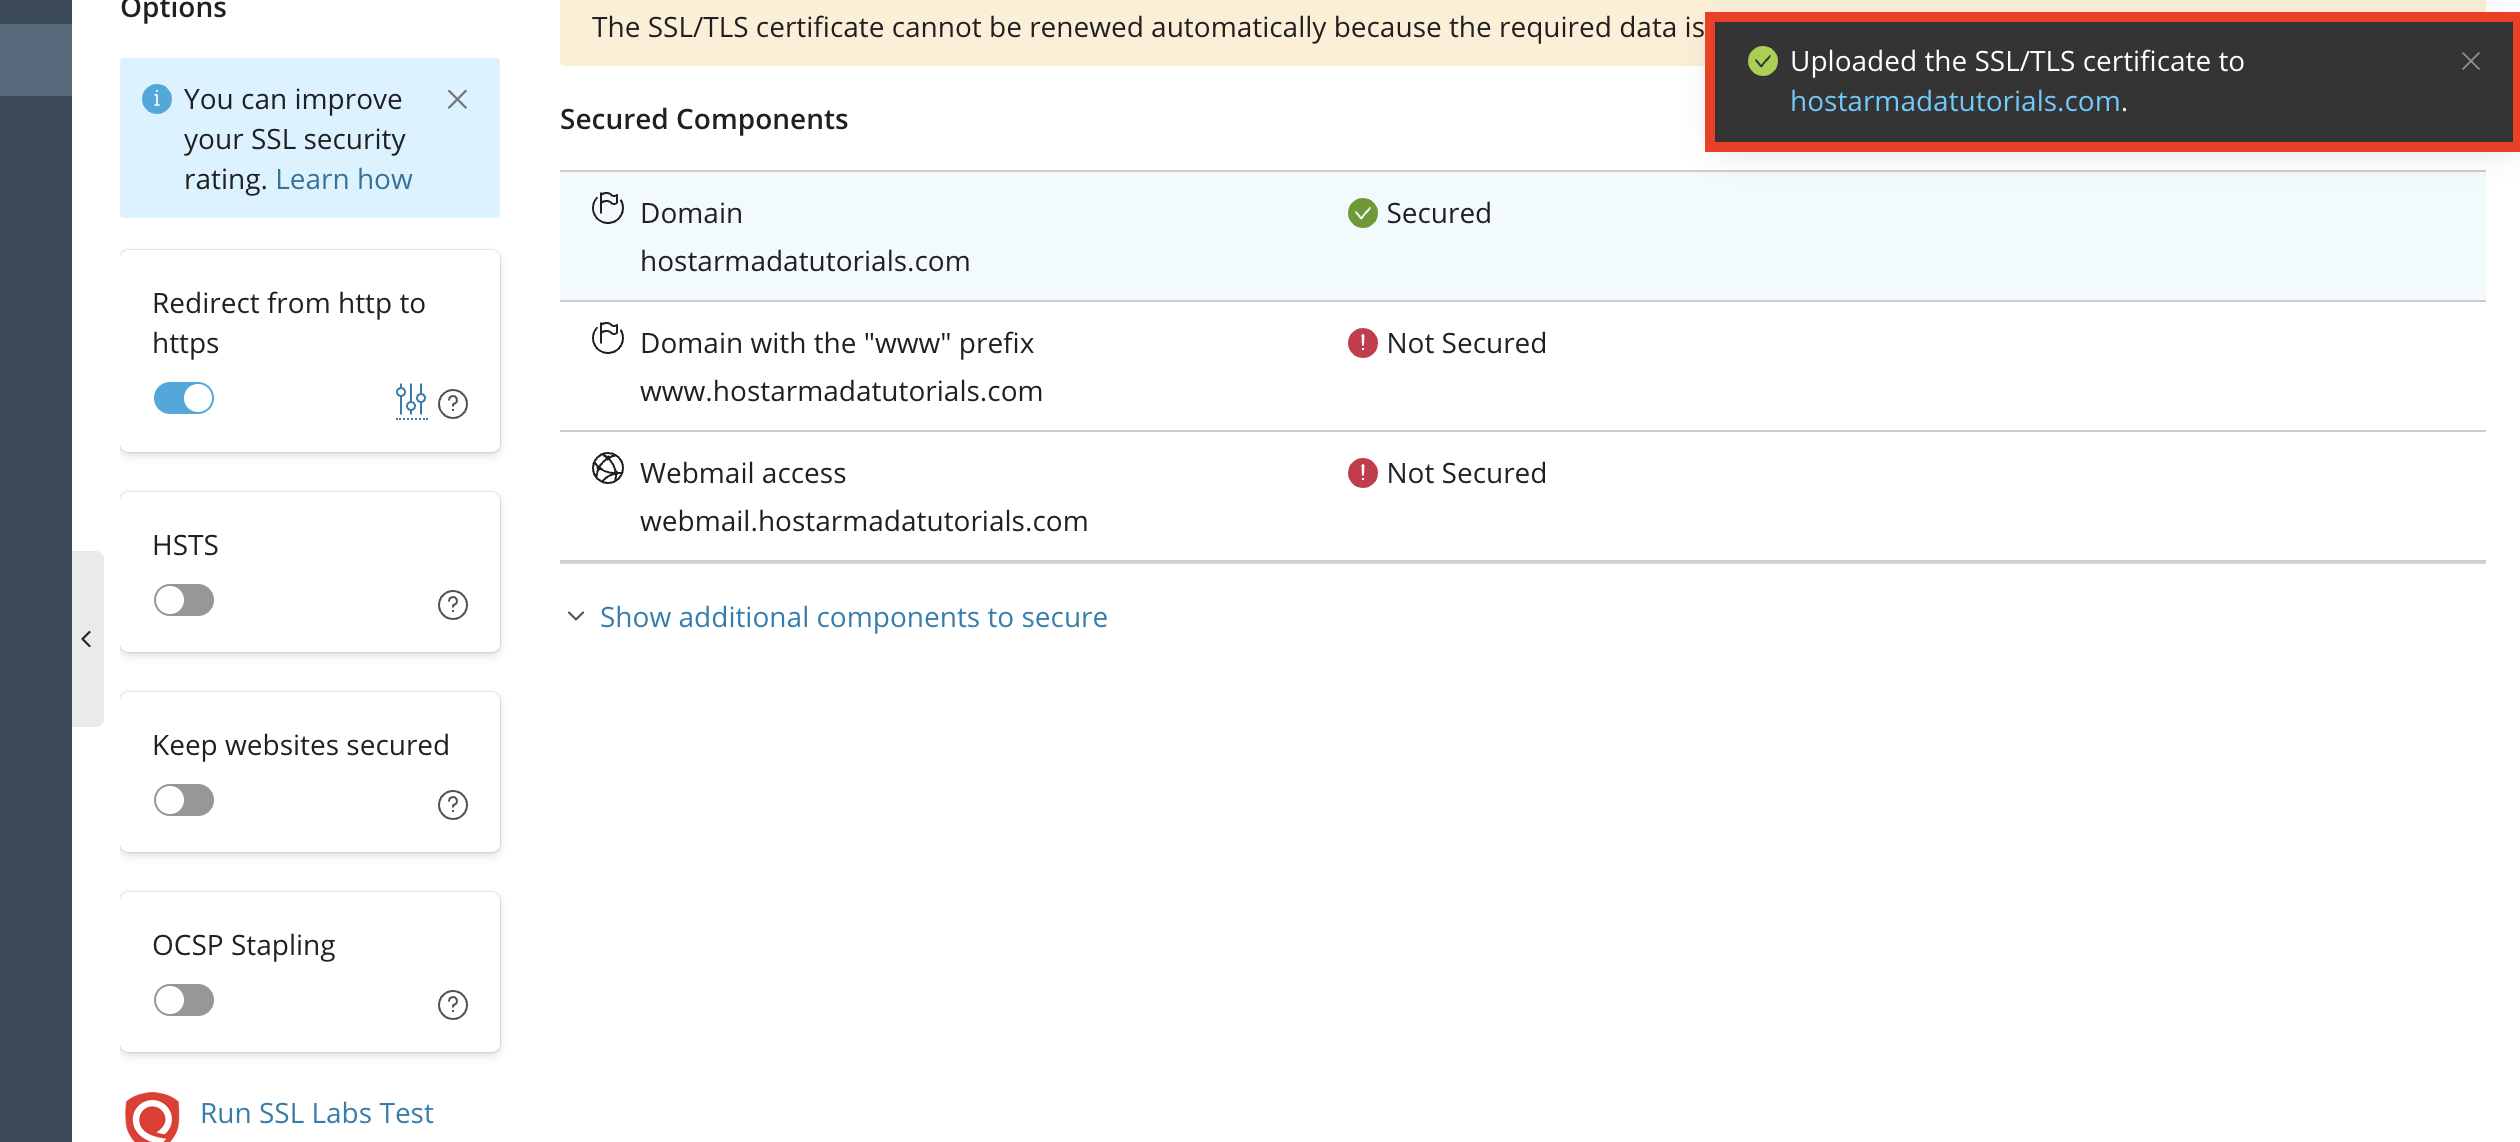The width and height of the screenshot is (2520, 1142).
Task: Click the help icon beside HSTS
Action: 453,604
